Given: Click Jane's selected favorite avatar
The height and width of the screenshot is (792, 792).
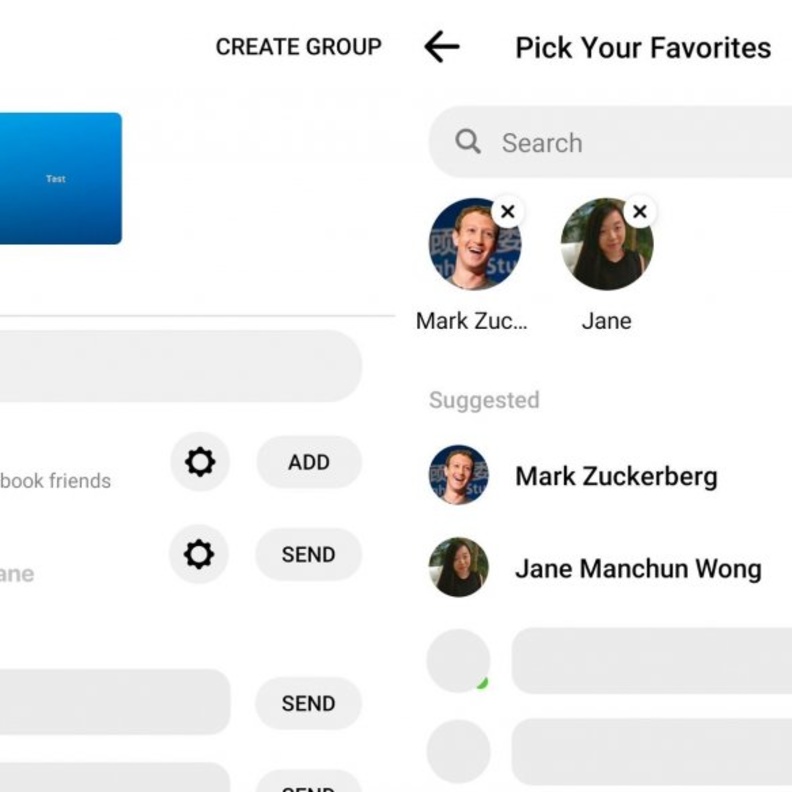Looking at the screenshot, I should [605, 246].
